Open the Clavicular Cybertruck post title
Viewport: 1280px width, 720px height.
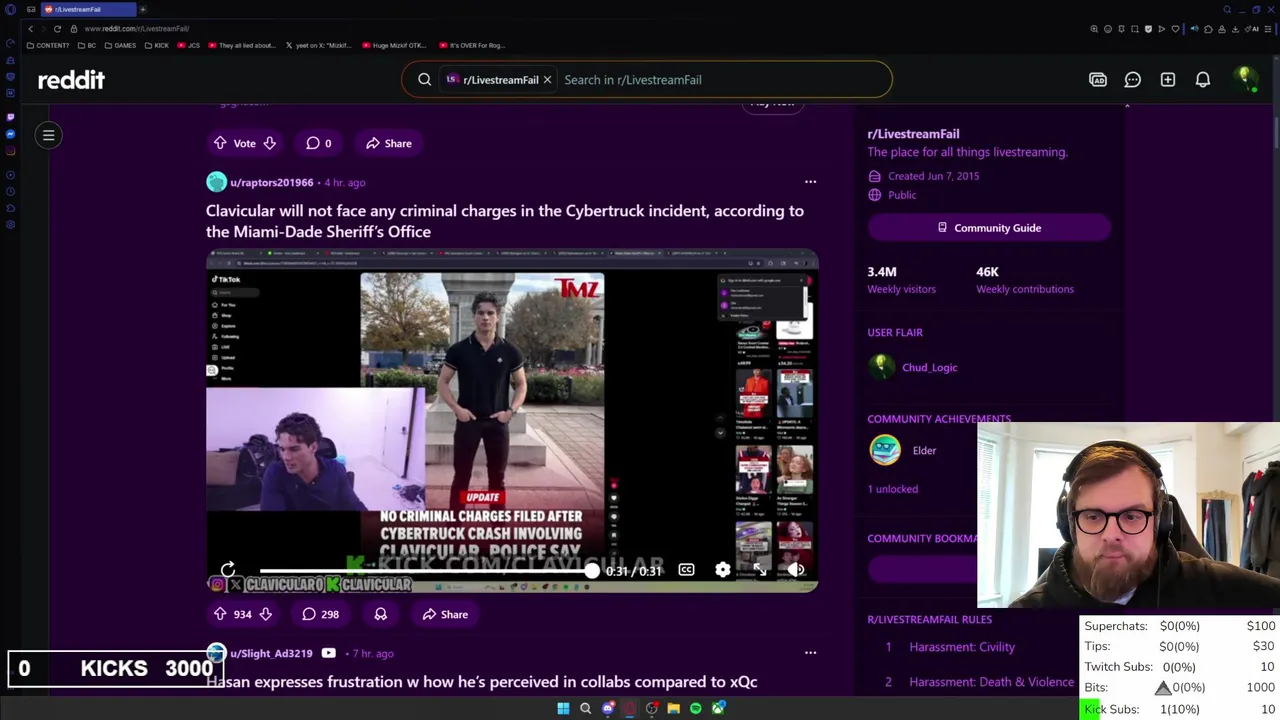[505, 221]
